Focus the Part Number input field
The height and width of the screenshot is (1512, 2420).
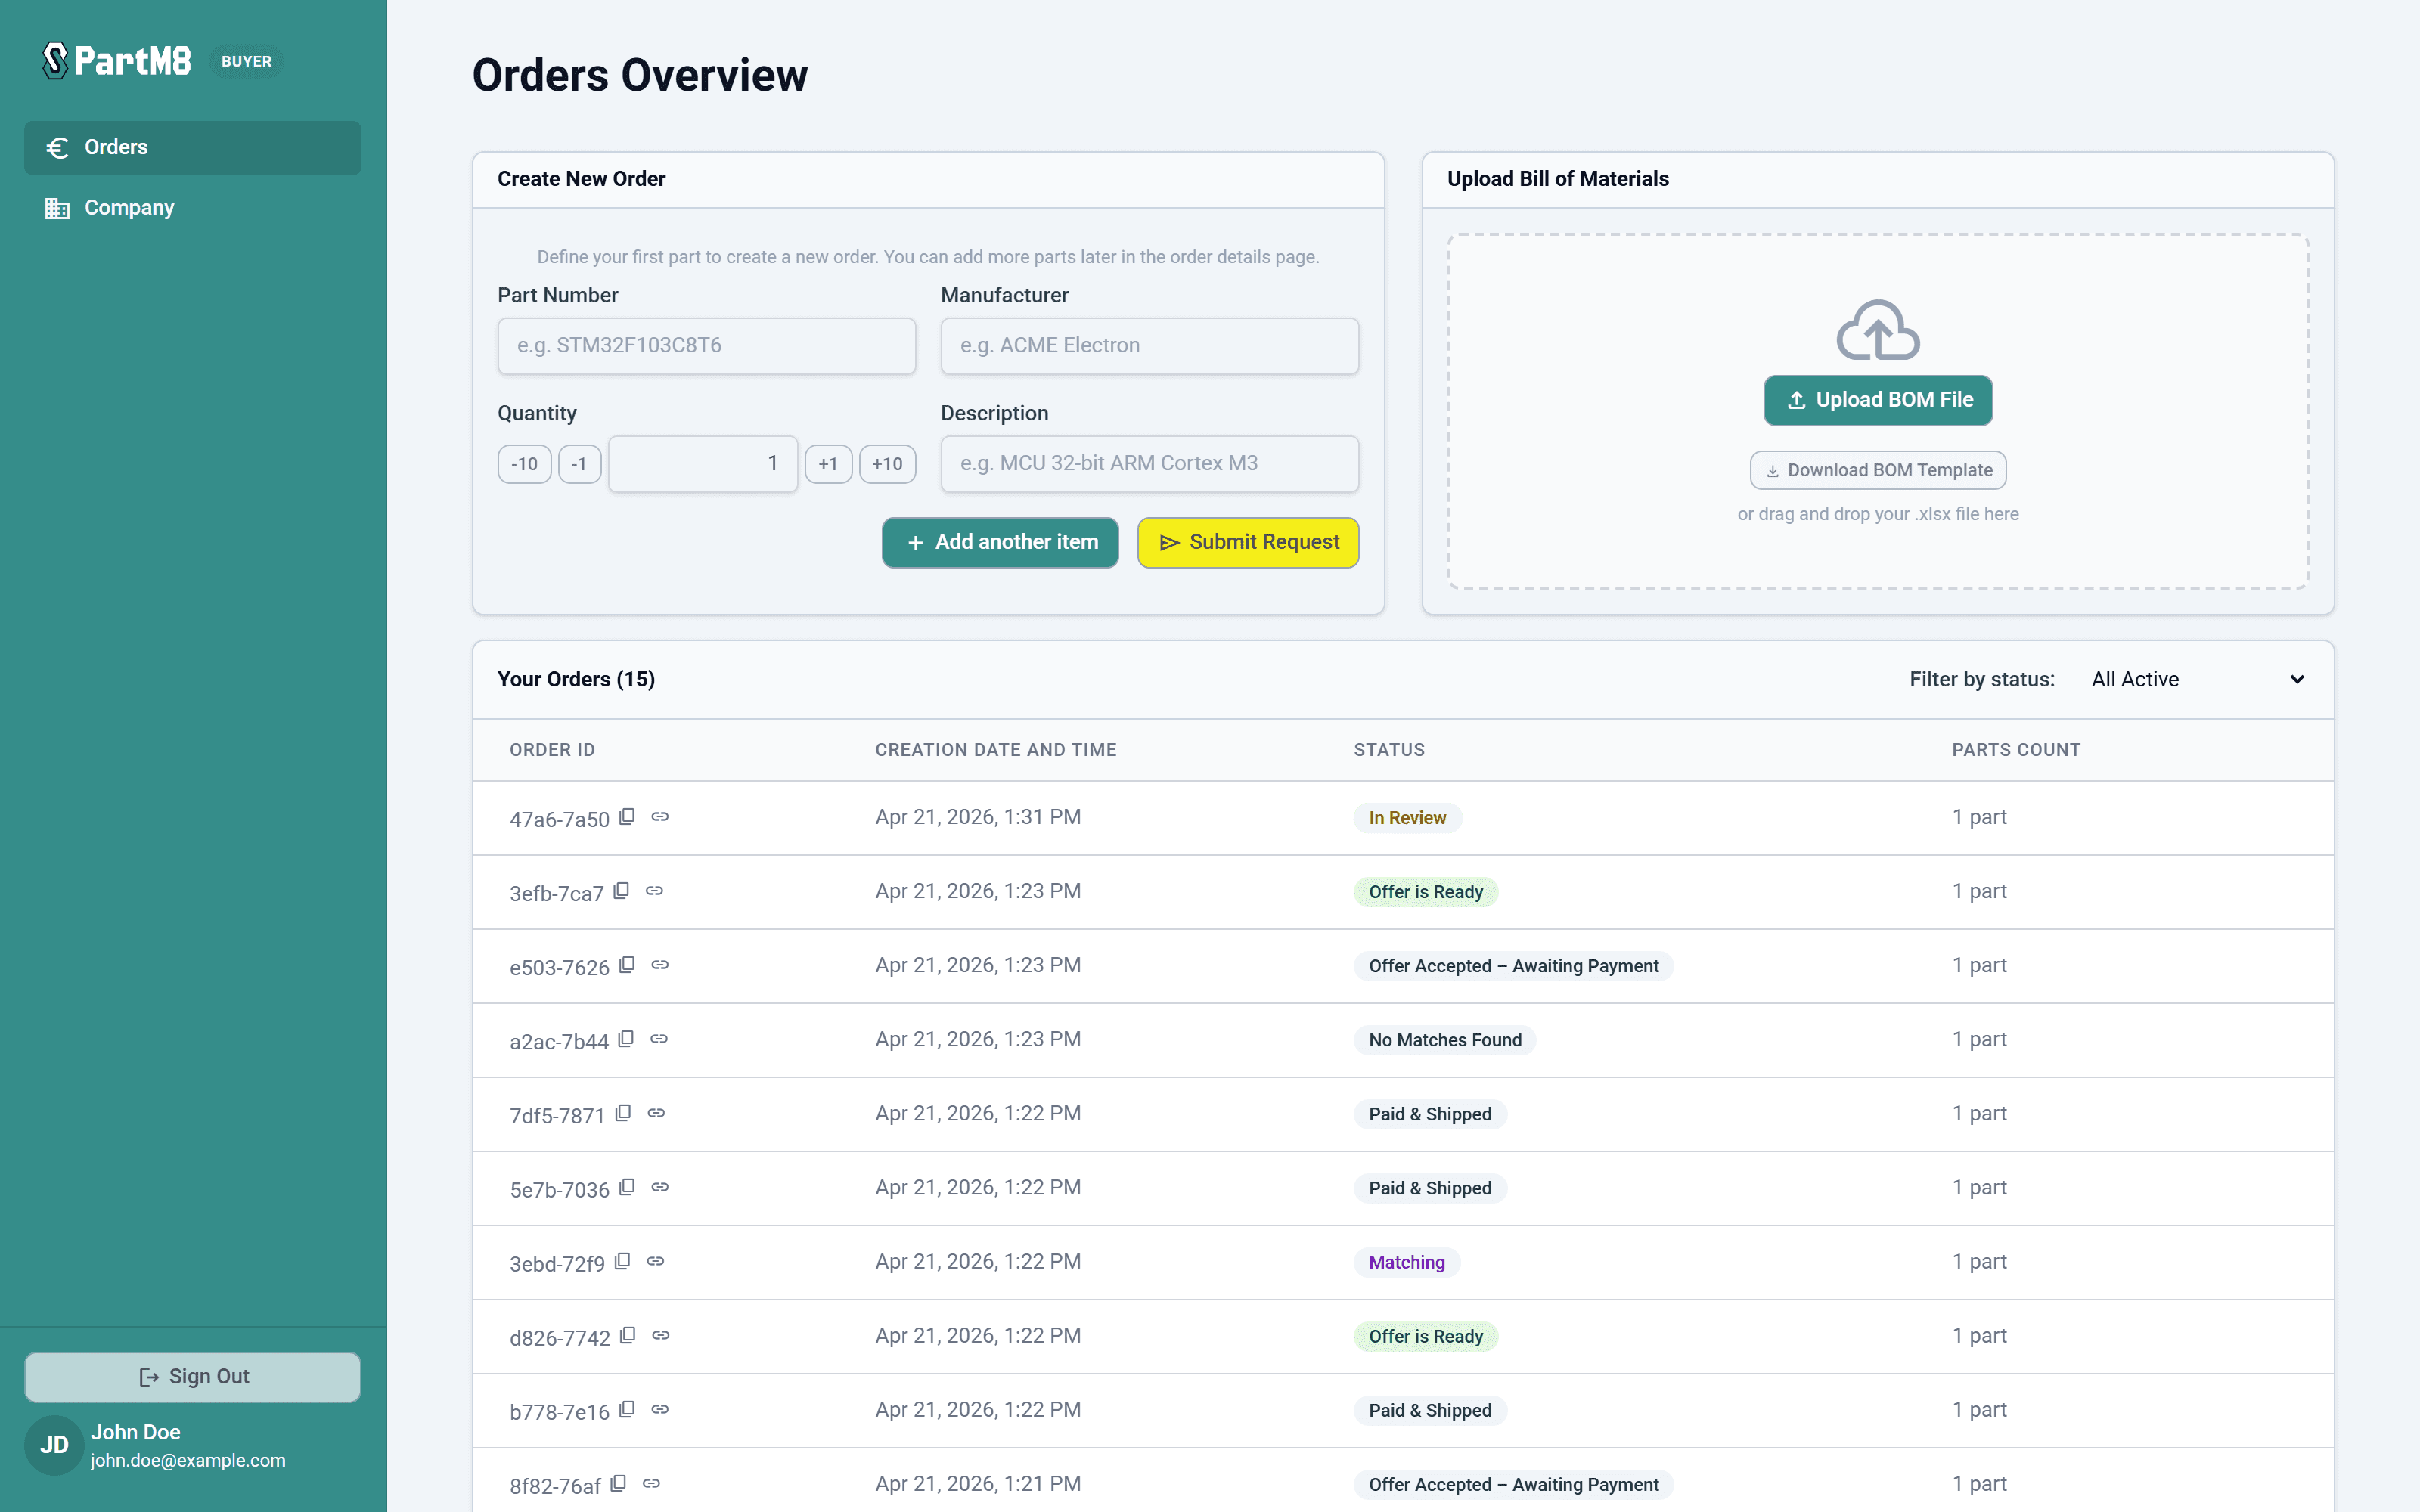[707, 346]
